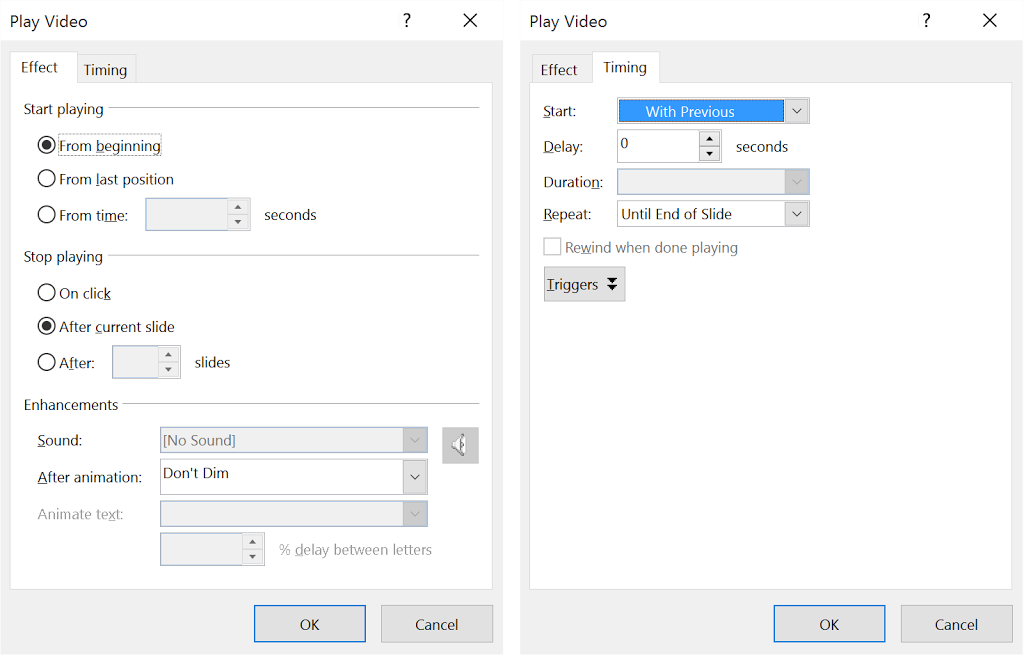
Task: Open the Duration dropdown
Action: (797, 182)
